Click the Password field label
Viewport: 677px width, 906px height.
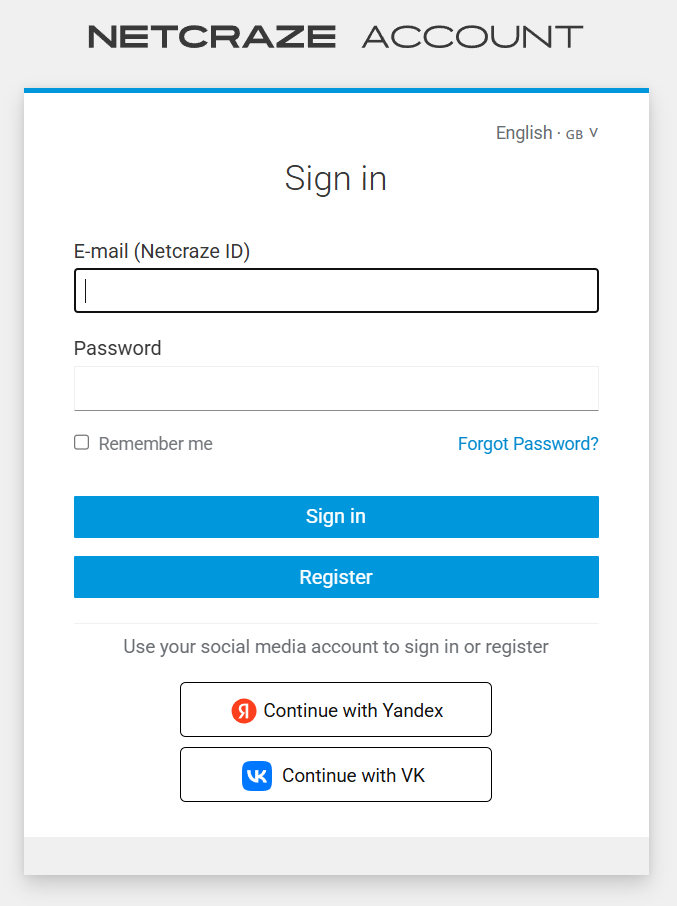pyautogui.click(x=118, y=348)
